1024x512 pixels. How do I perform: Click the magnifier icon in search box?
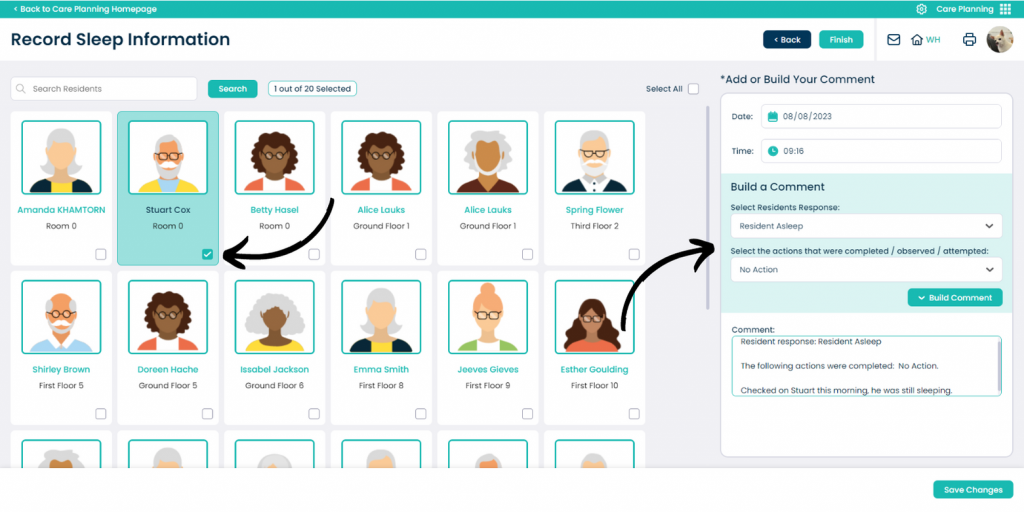coord(22,89)
